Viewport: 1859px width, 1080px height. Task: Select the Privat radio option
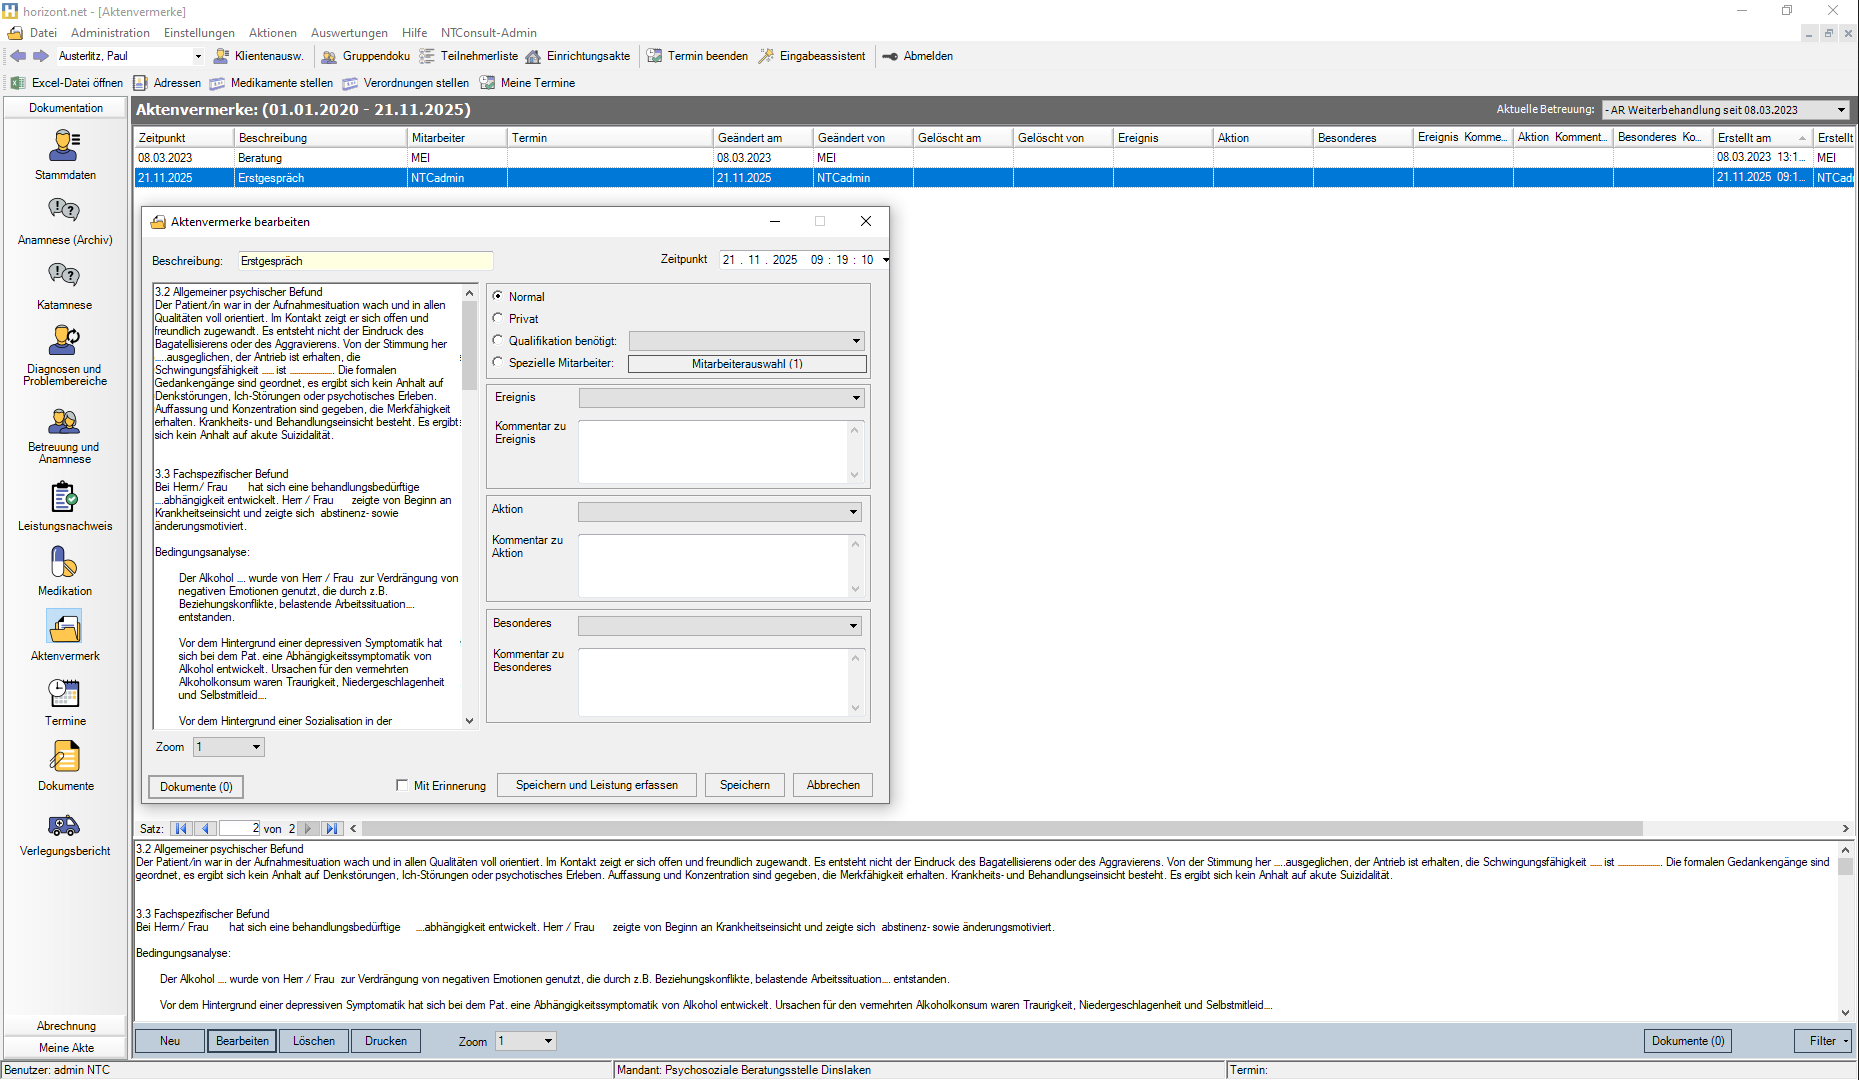coord(498,318)
